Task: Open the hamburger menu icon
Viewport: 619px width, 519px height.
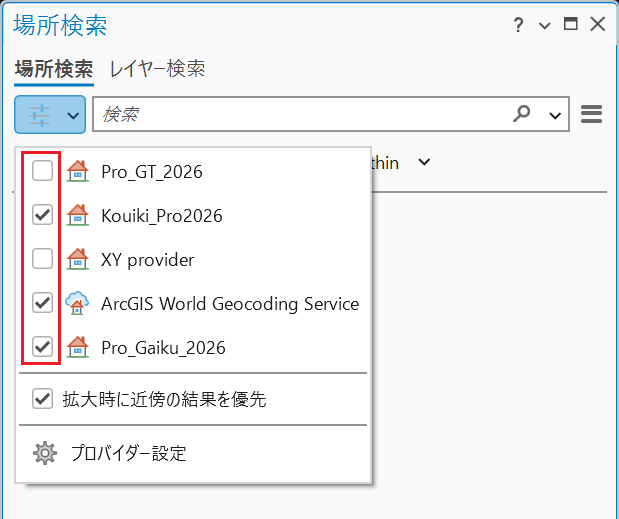Action: (591, 114)
